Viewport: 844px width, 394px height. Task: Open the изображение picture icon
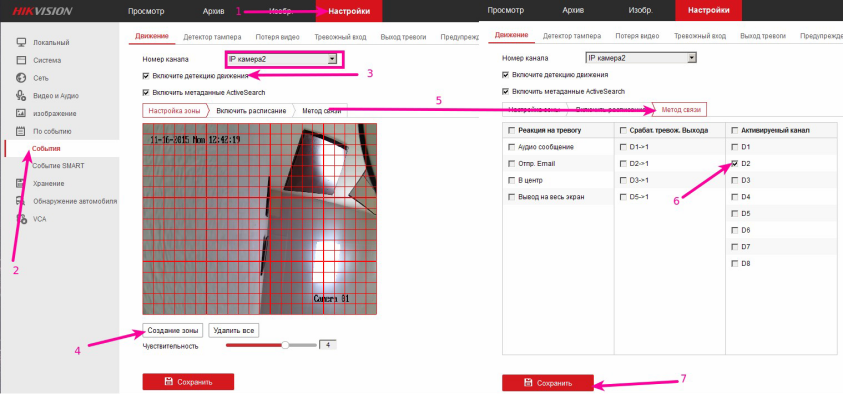pos(22,114)
